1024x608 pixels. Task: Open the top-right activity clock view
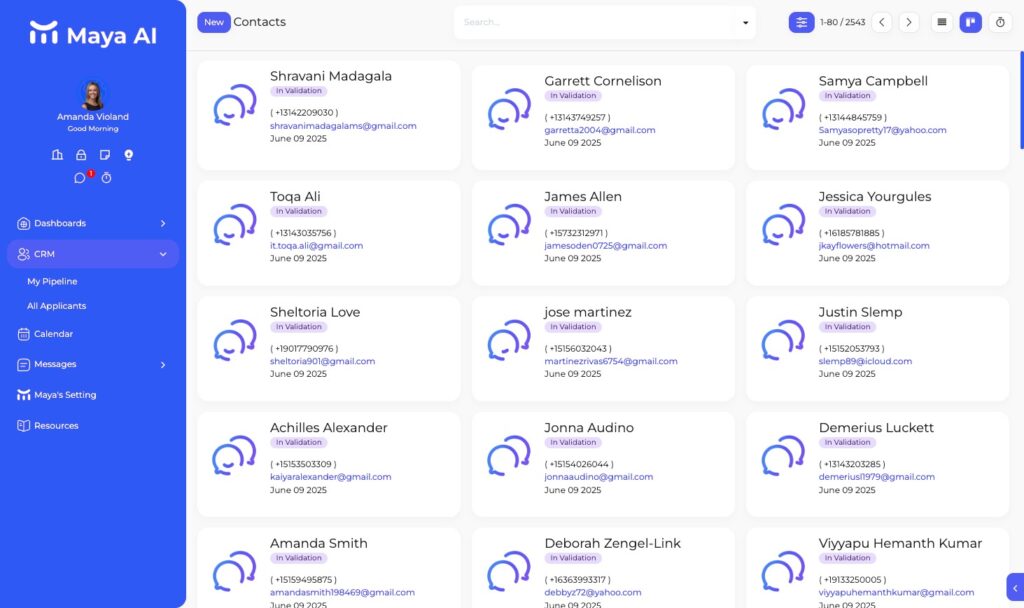coord(1000,22)
